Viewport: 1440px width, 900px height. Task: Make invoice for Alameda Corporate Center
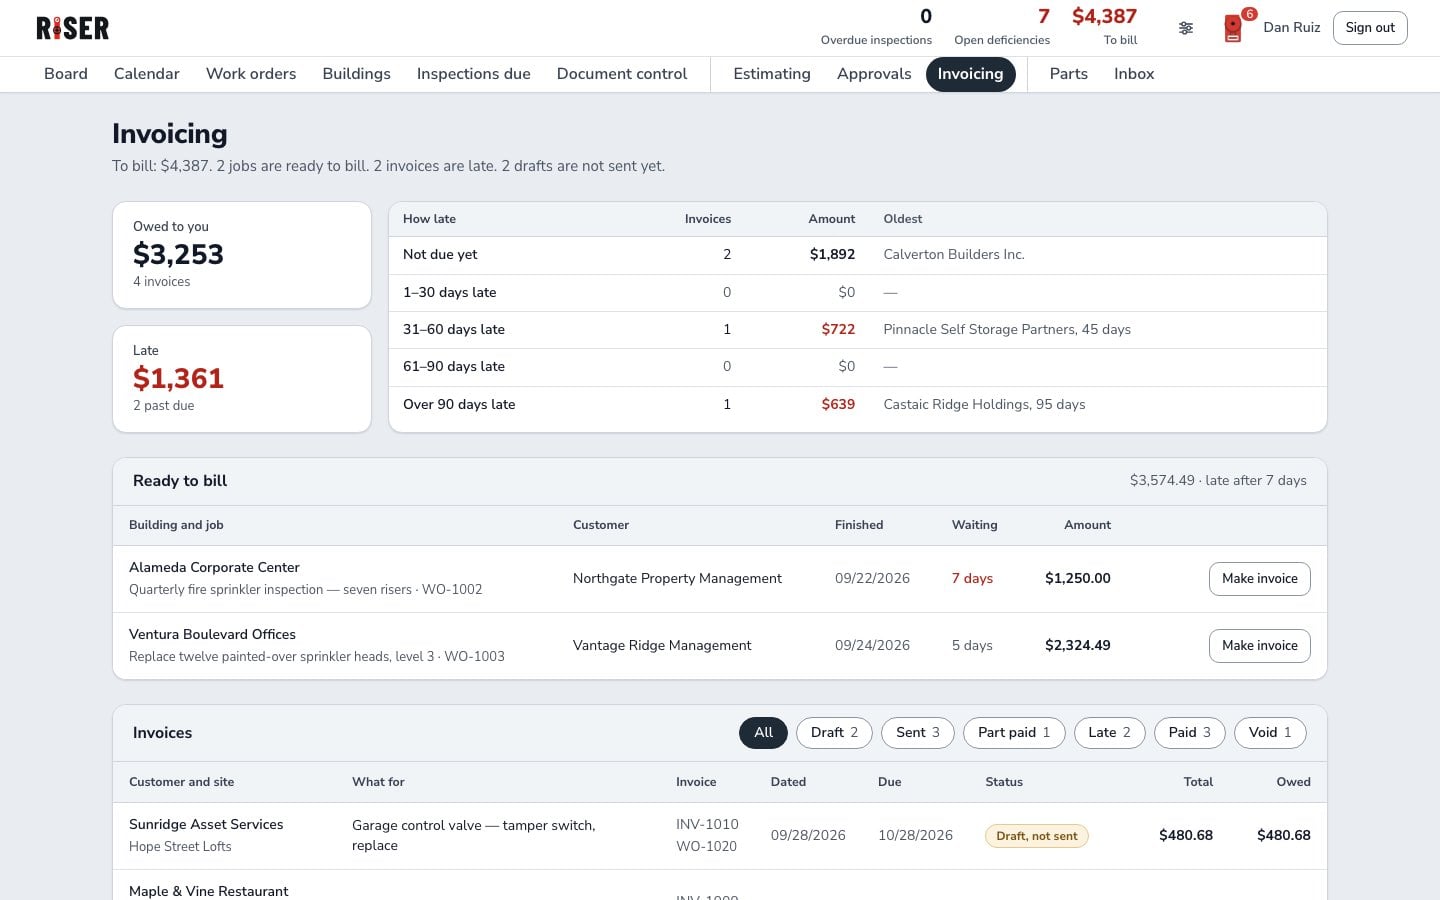point(1260,579)
